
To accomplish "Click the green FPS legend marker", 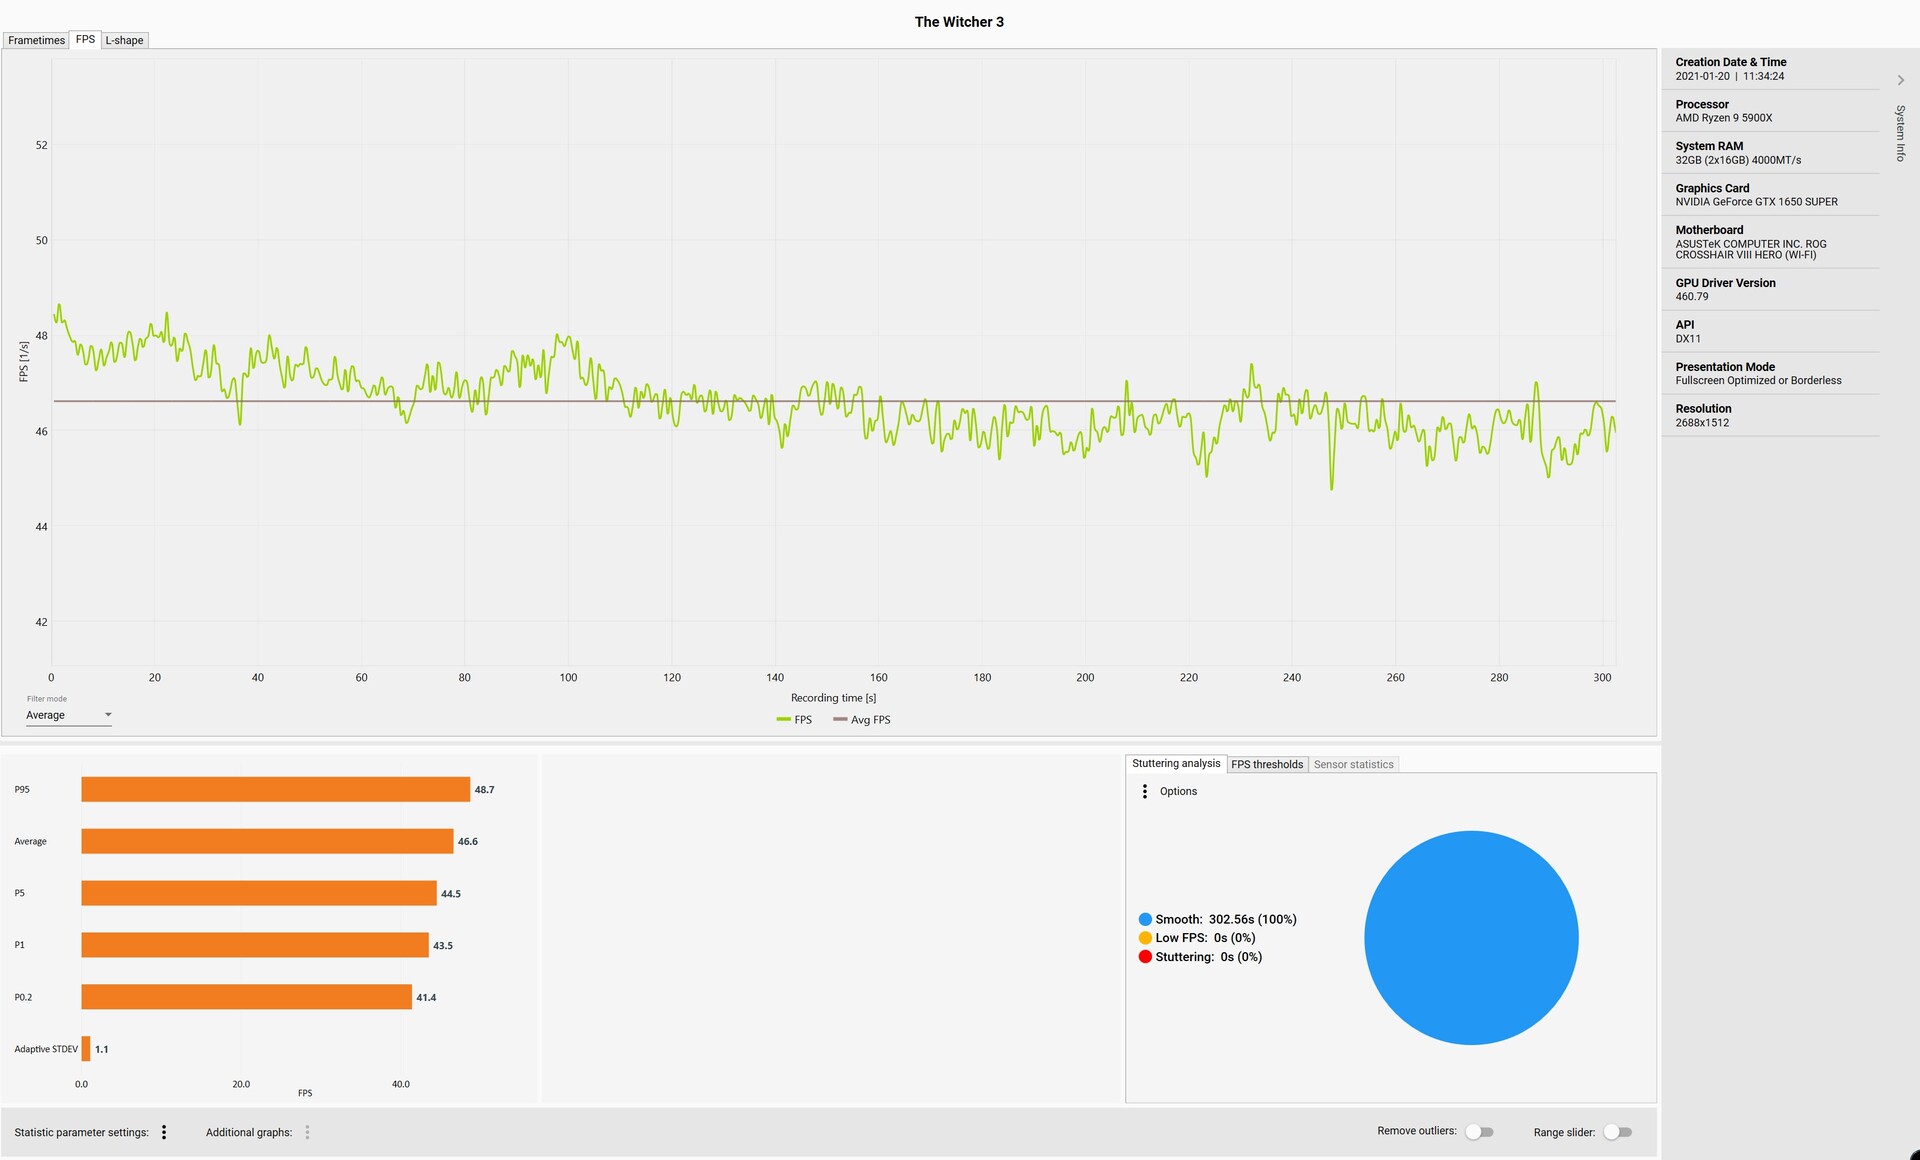I will pyautogui.click(x=783, y=720).
